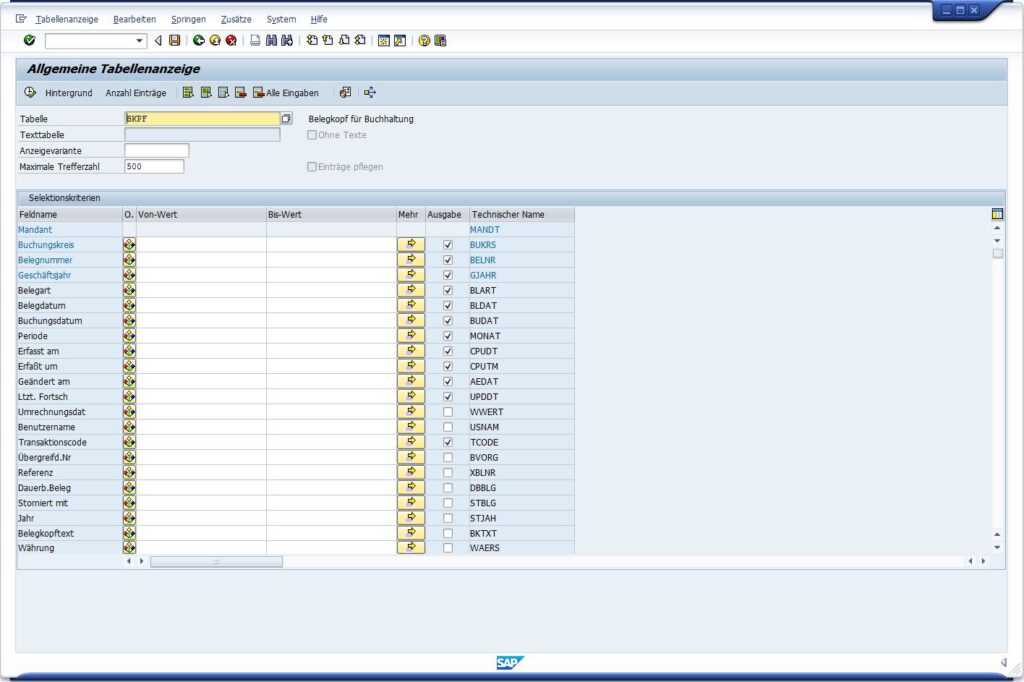Click the red Cancel icon

pyautogui.click(x=231, y=41)
